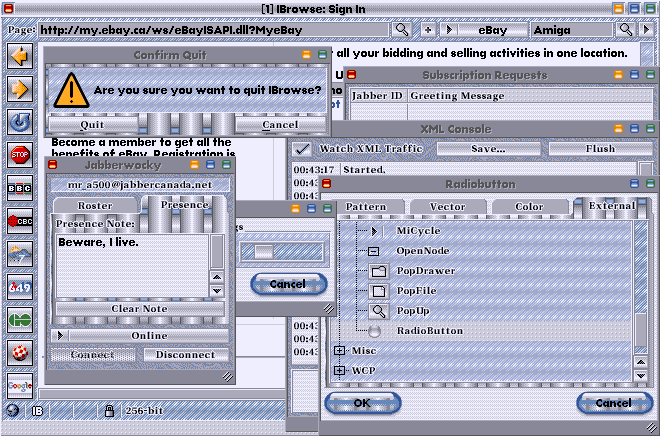Click Save... in the XML Console

488,149
